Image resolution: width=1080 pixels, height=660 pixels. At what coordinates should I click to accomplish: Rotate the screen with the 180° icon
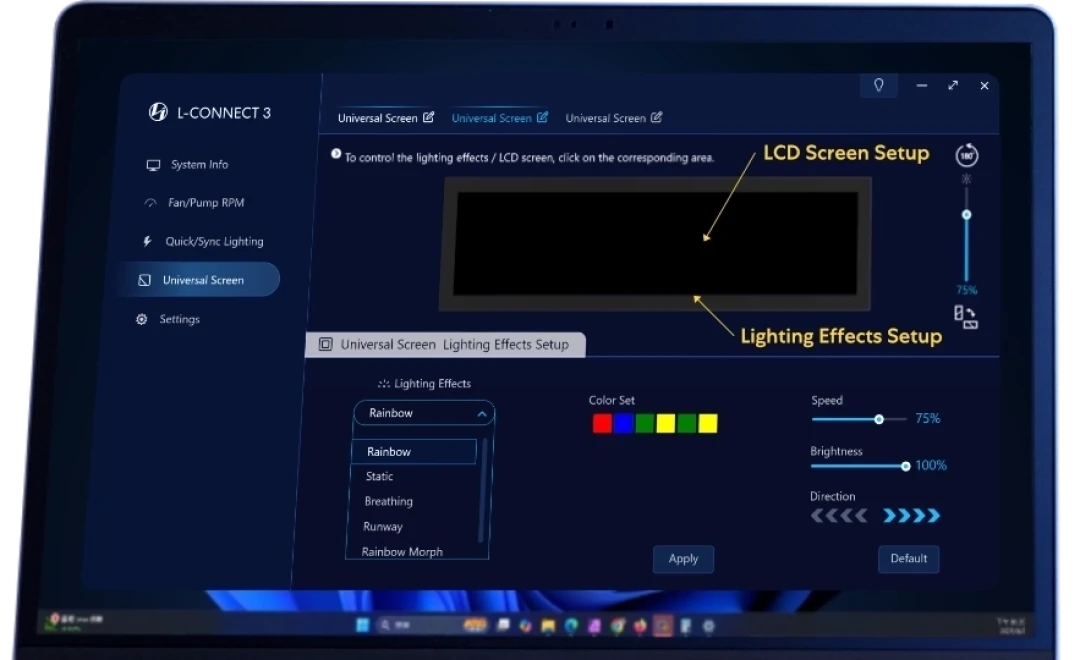[x=966, y=155]
